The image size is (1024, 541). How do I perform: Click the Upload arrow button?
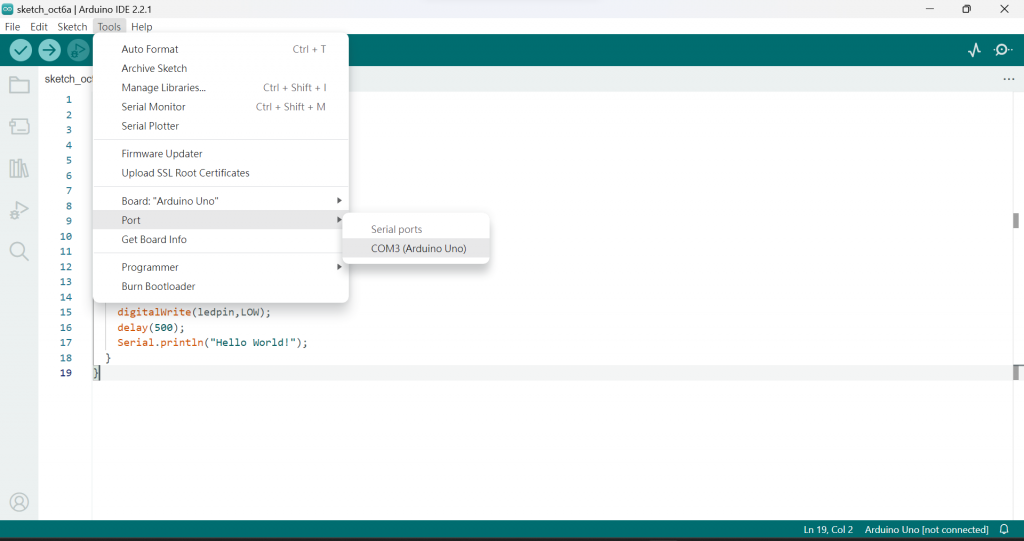[x=49, y=50]
